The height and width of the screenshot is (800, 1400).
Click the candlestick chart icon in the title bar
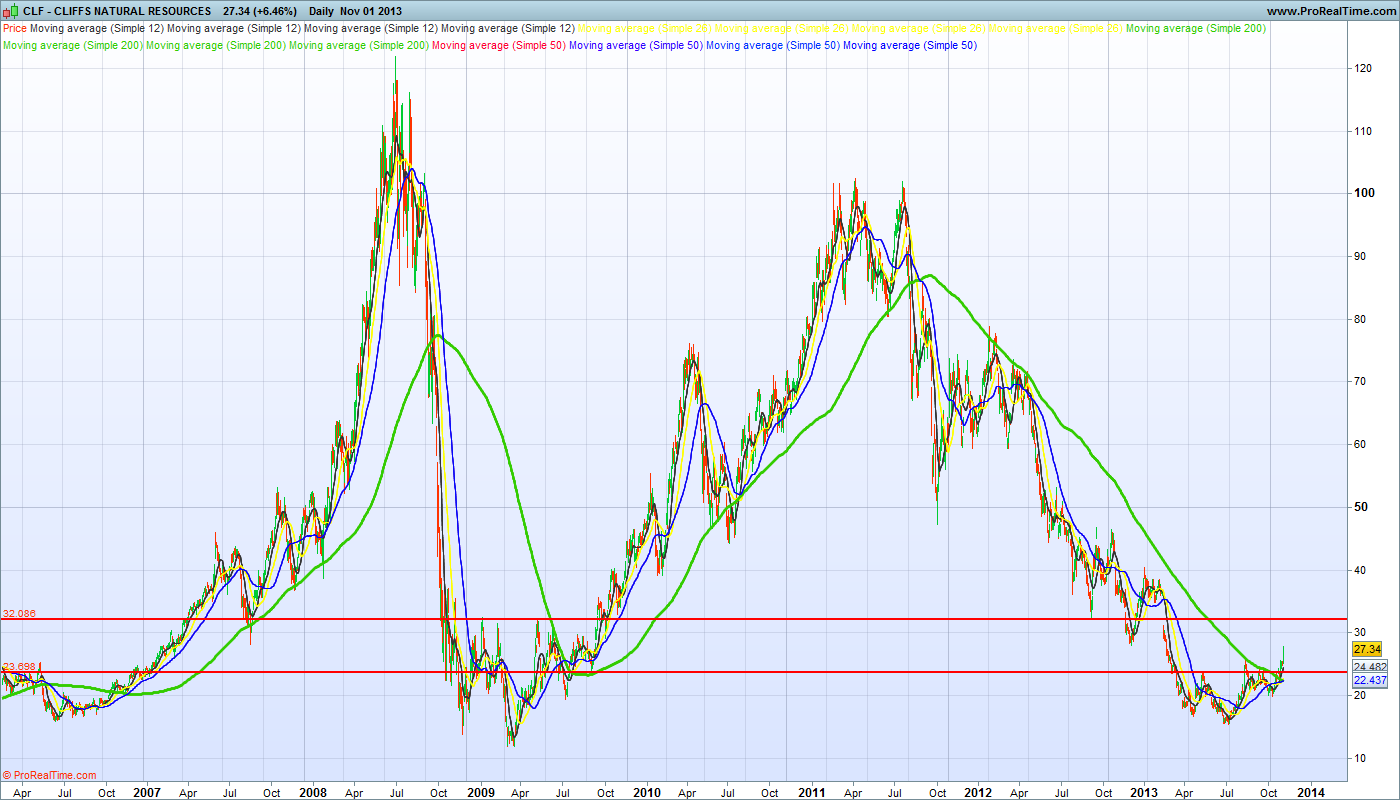click(13, 11)
